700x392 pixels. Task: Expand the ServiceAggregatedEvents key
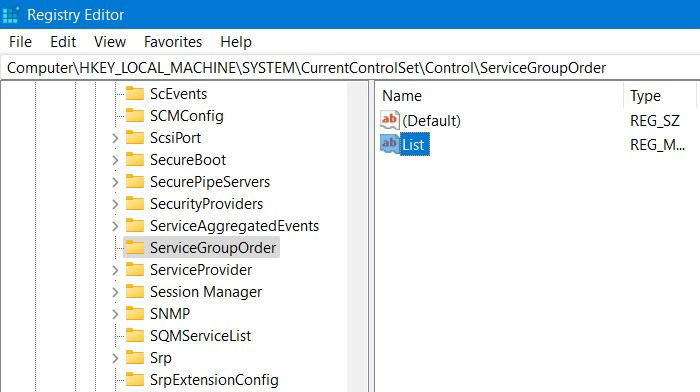point(115,226)
